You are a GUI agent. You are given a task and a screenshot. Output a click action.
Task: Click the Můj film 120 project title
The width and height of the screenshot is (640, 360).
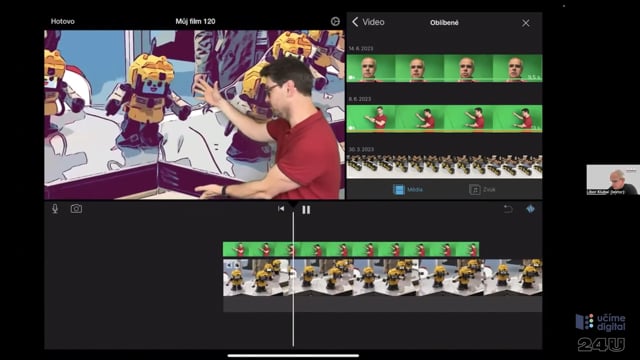[x=195, y=21]
